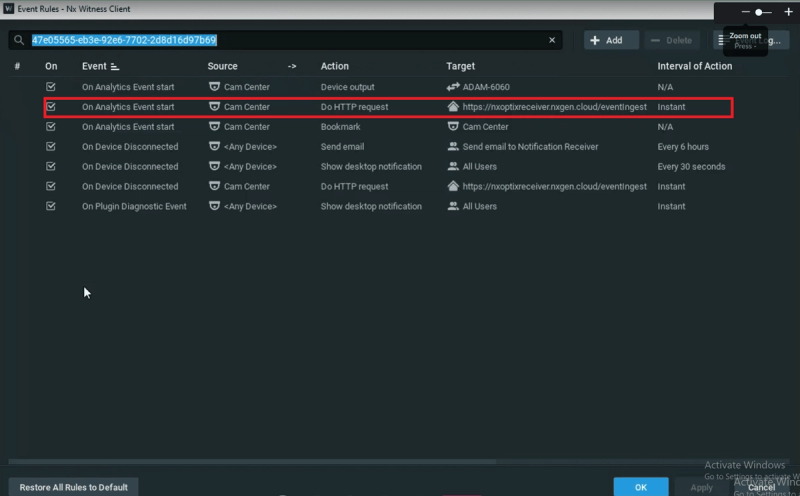Toggle checkbox for Device output rule
Image resolution: width=800 pixels, height=496 pixels.
(x=51, y=87)
